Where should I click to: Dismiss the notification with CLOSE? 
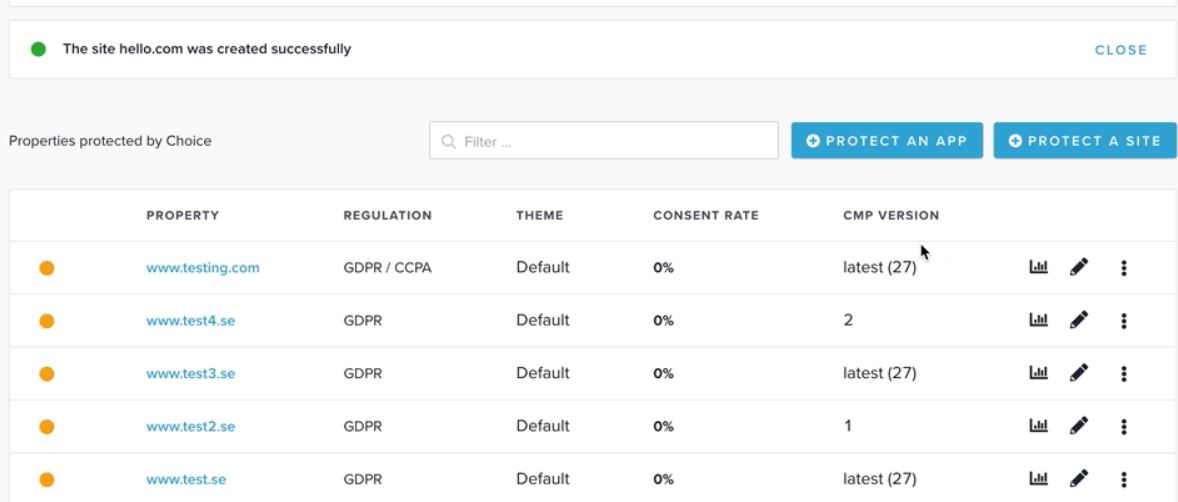point(1120,50)
